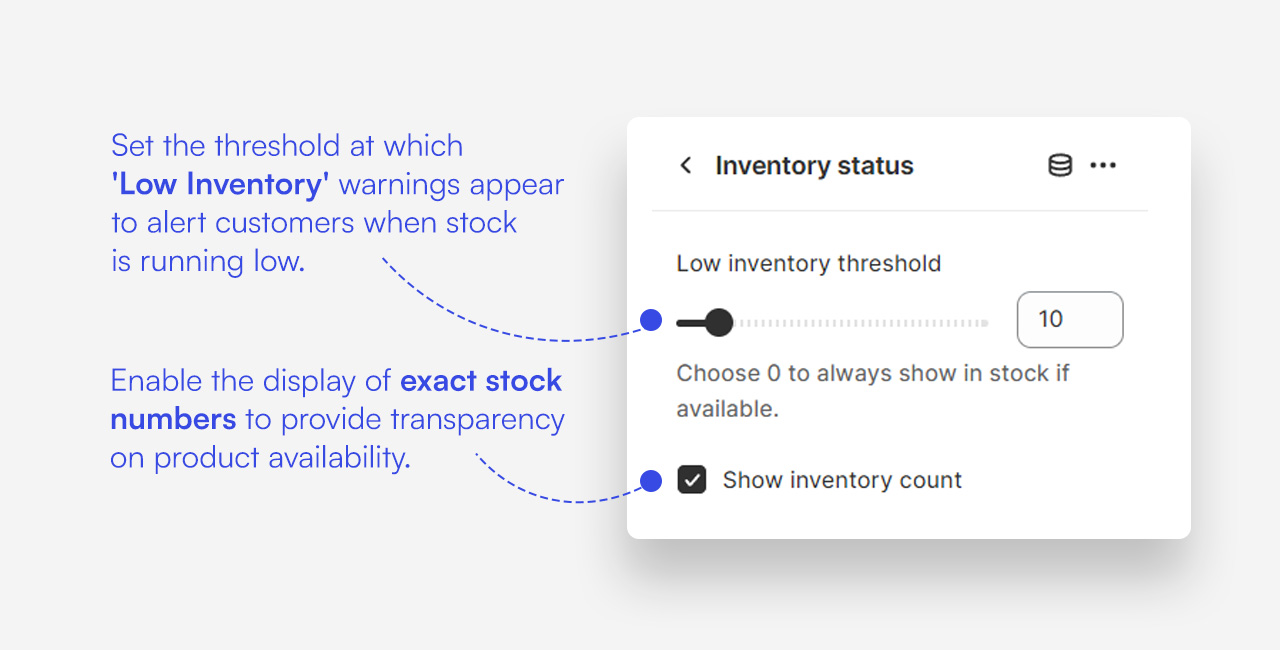Click the bold 'Low Inventory' annotation text
This screenshot has height=650, width=1280.
pyautogui.click(x=219, y=184)
